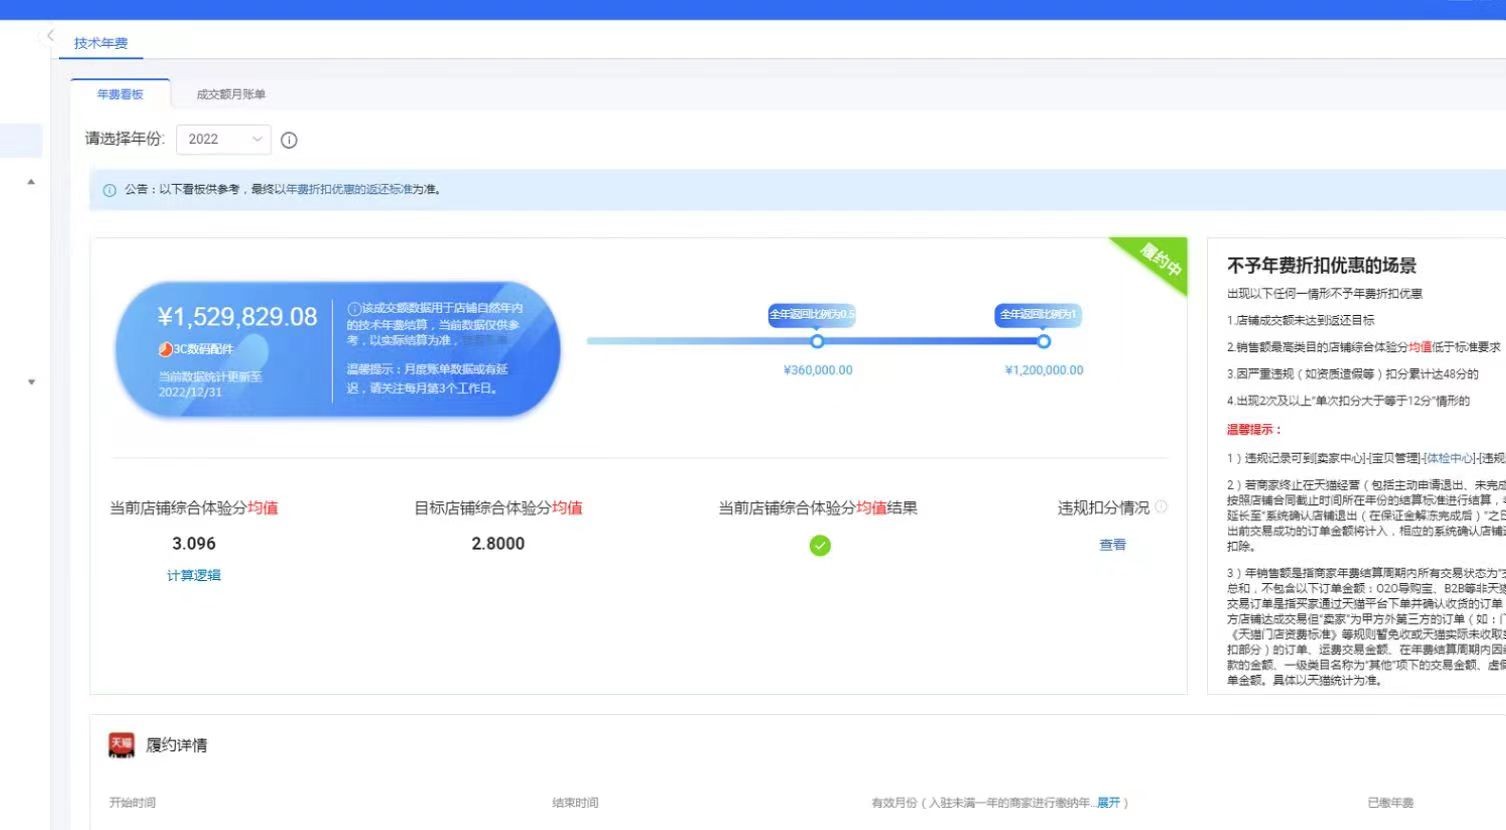Select the ¥360,000.00 progress marker

point(817,341)
